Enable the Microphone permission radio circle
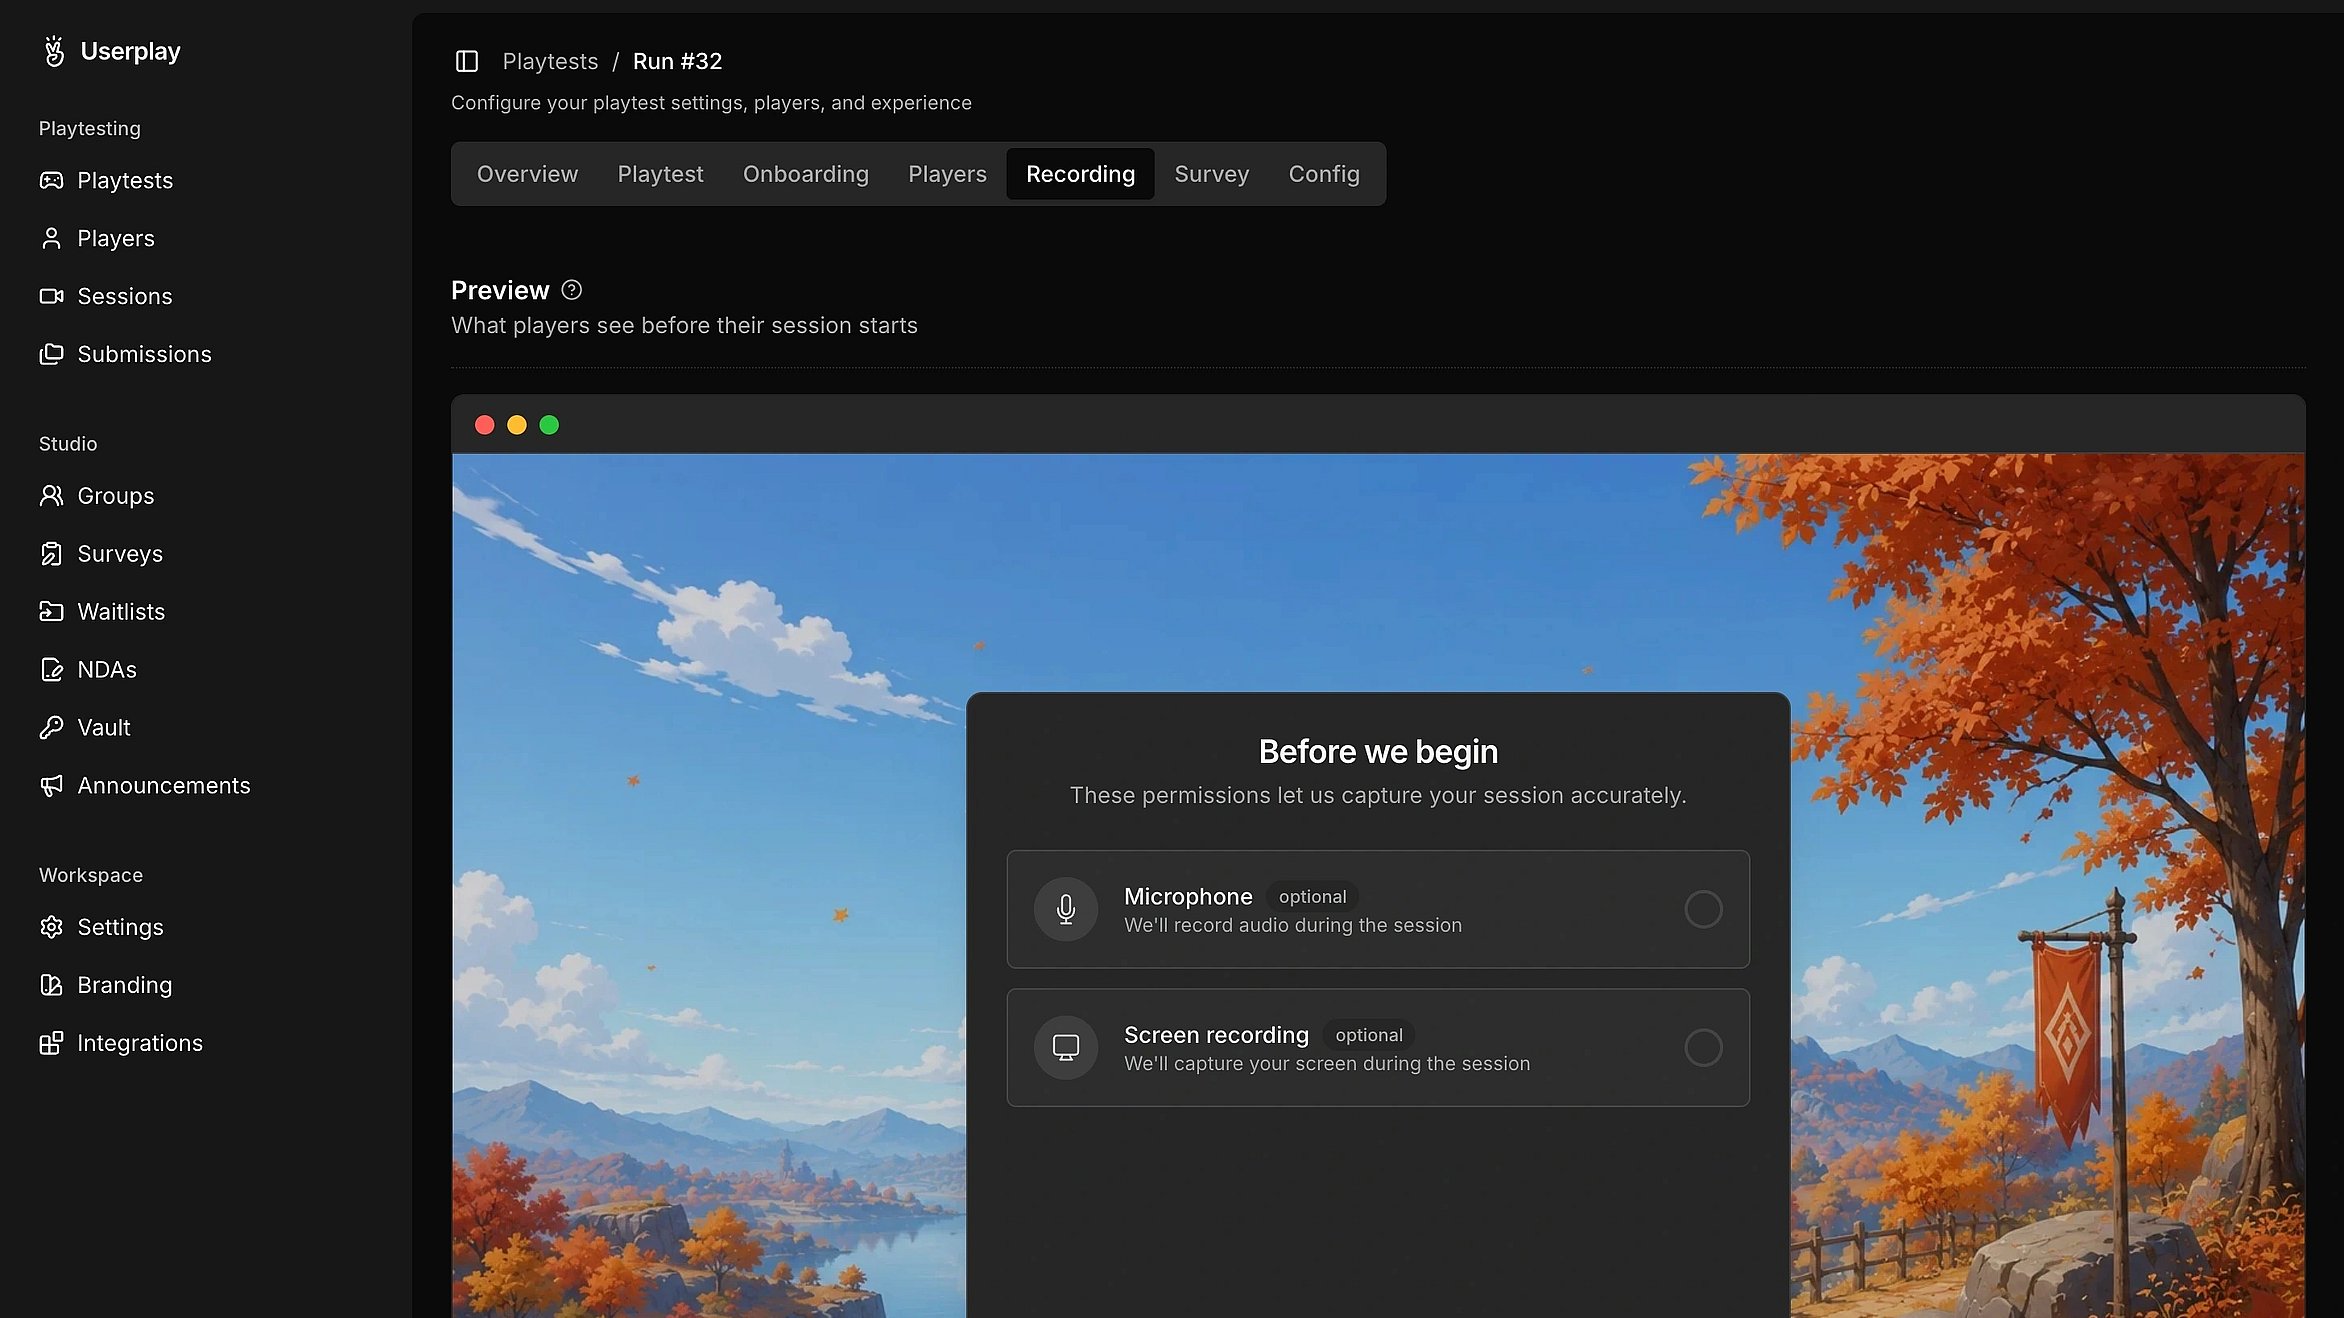The width and height of the screenshot is (2344, 1318). pos(1703,909)
